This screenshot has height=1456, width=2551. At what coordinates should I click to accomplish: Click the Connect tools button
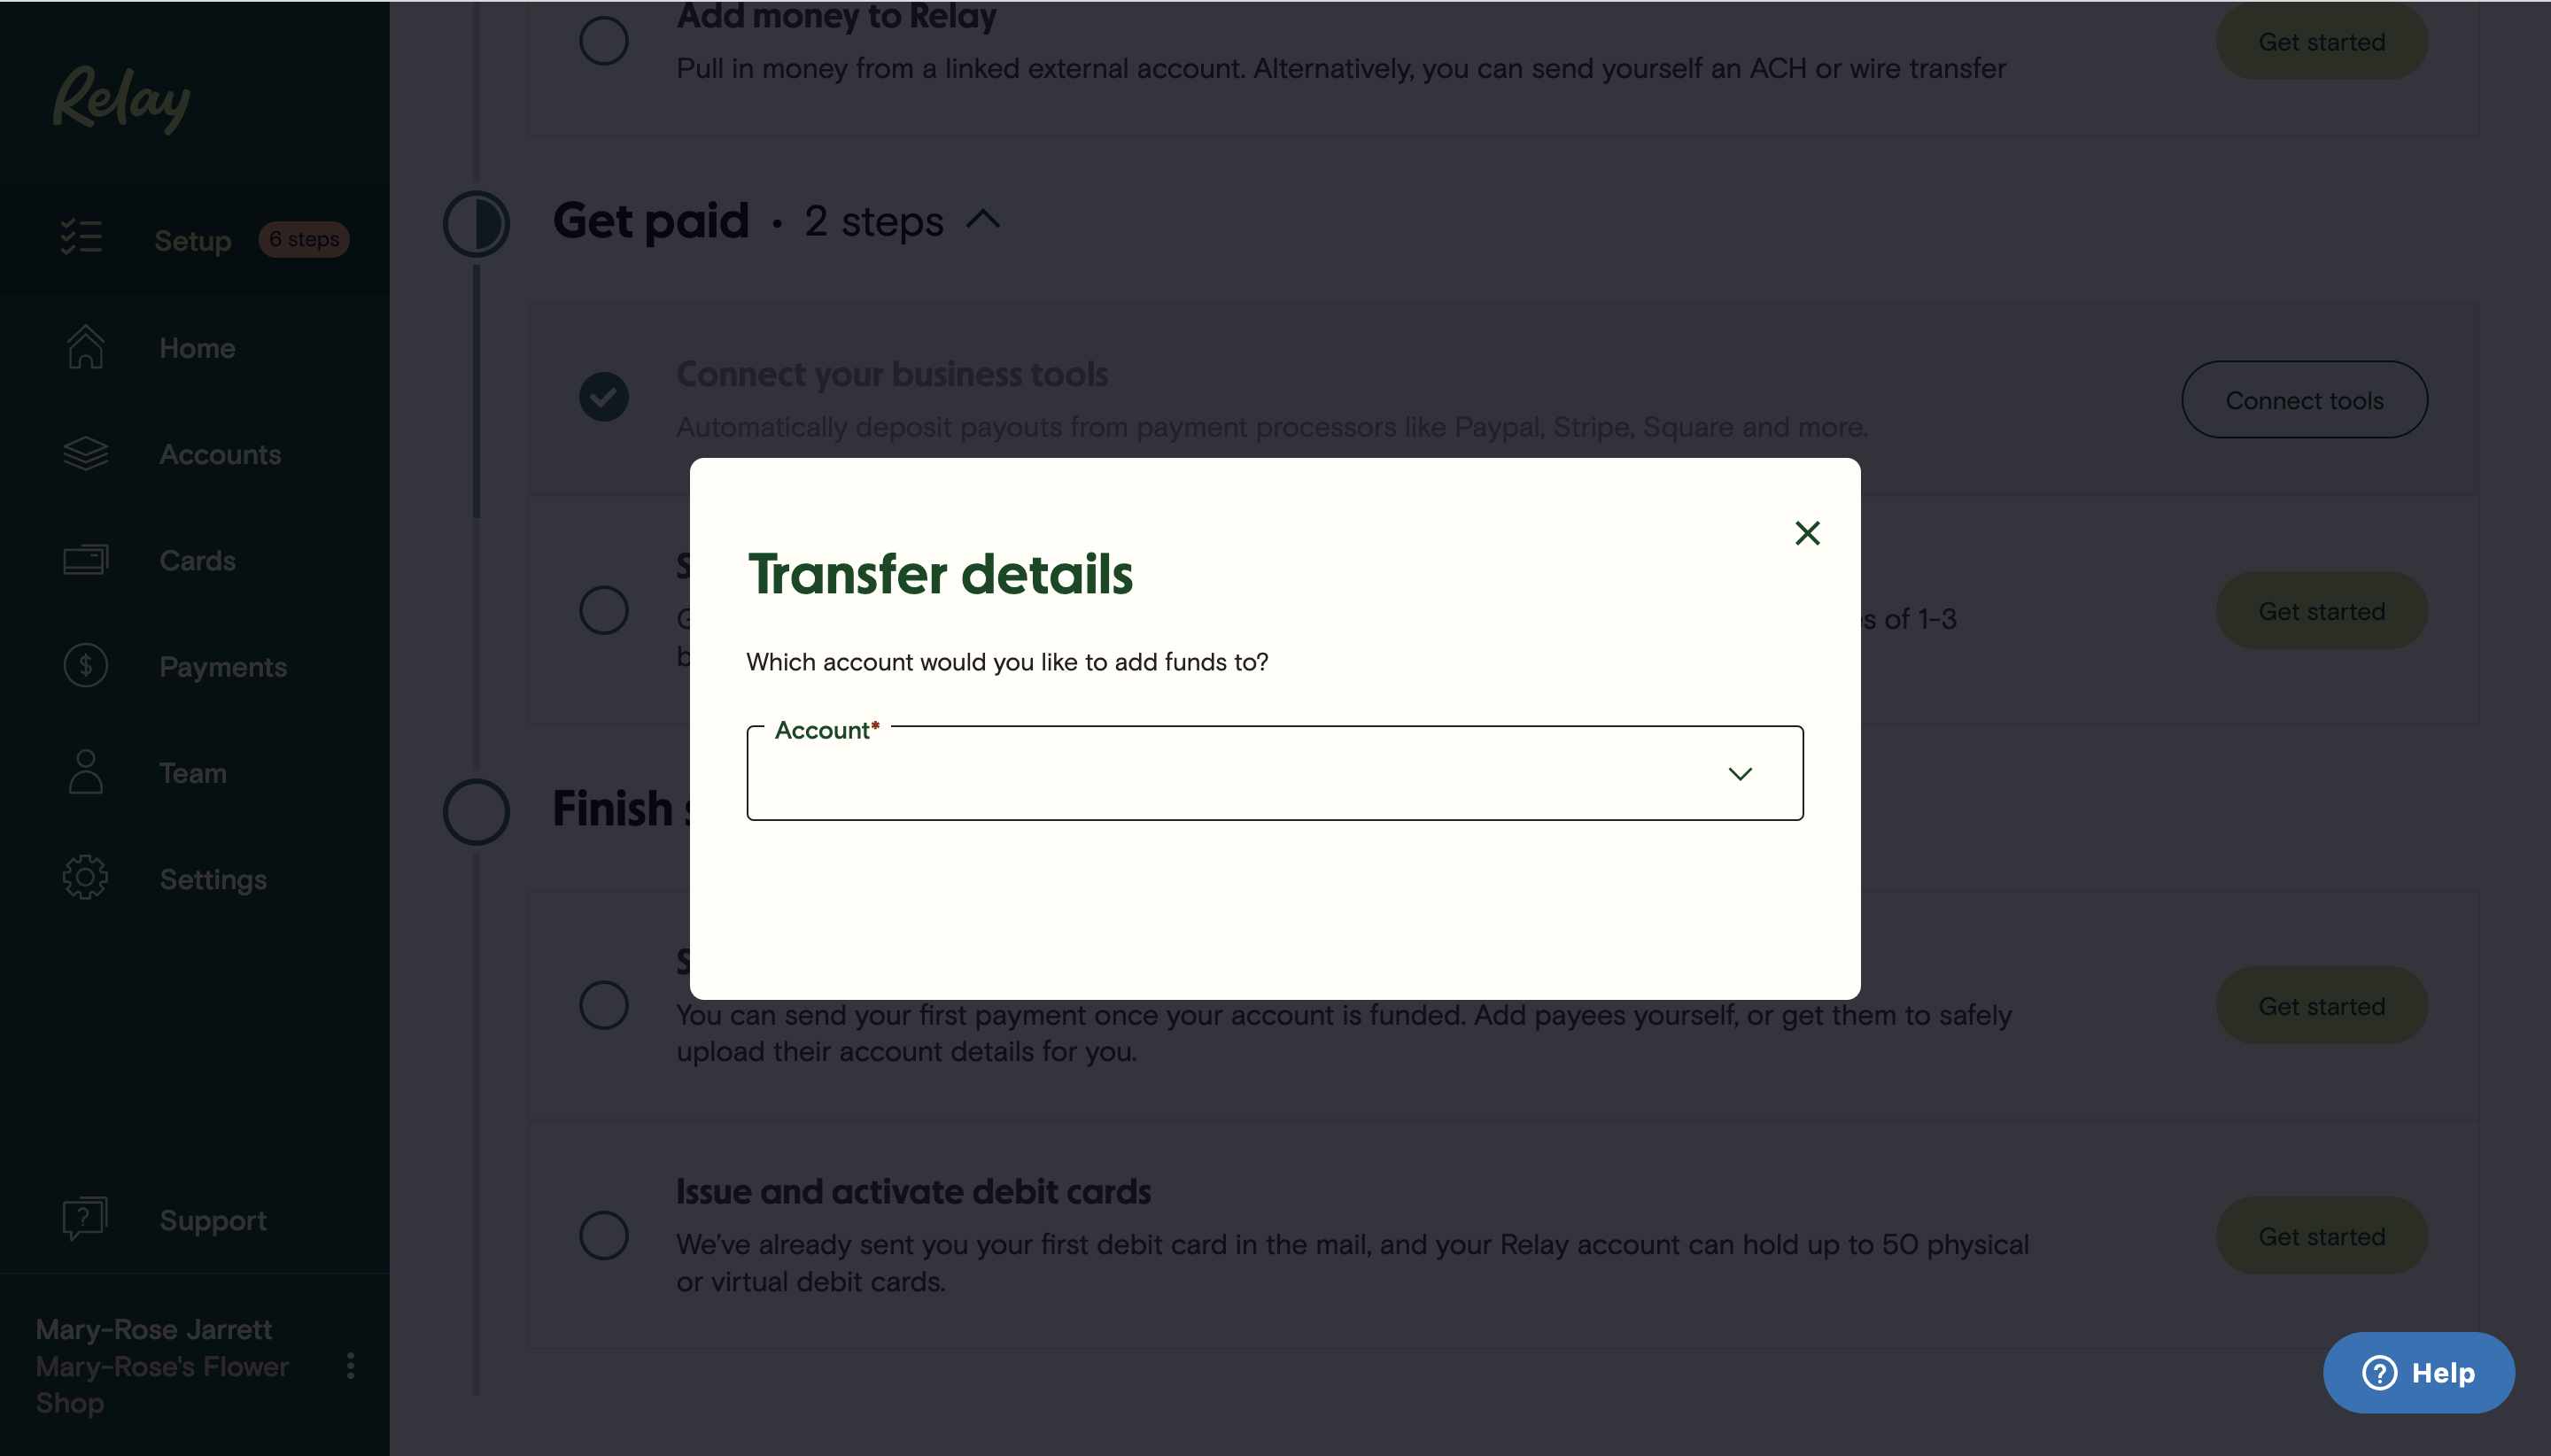click(x=2304, y=400)
